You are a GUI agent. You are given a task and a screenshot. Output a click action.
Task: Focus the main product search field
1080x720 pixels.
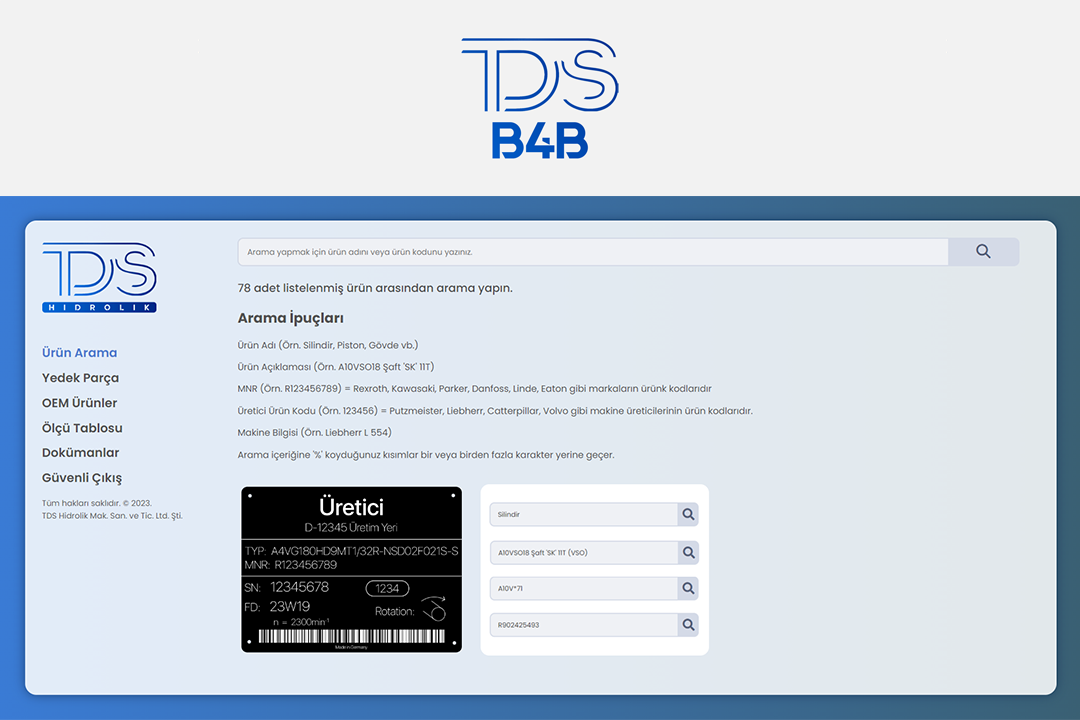click(x=592, y=252)
